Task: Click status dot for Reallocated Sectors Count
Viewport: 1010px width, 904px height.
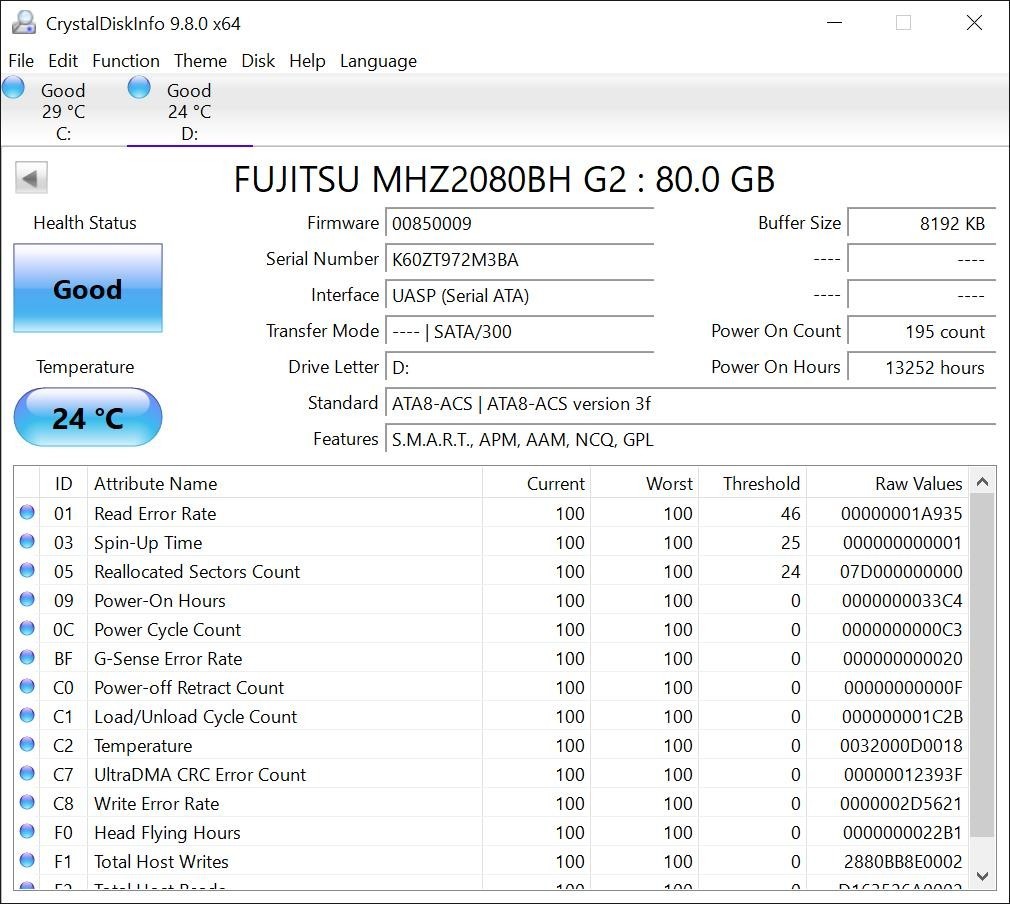Action: click(27, 570)
